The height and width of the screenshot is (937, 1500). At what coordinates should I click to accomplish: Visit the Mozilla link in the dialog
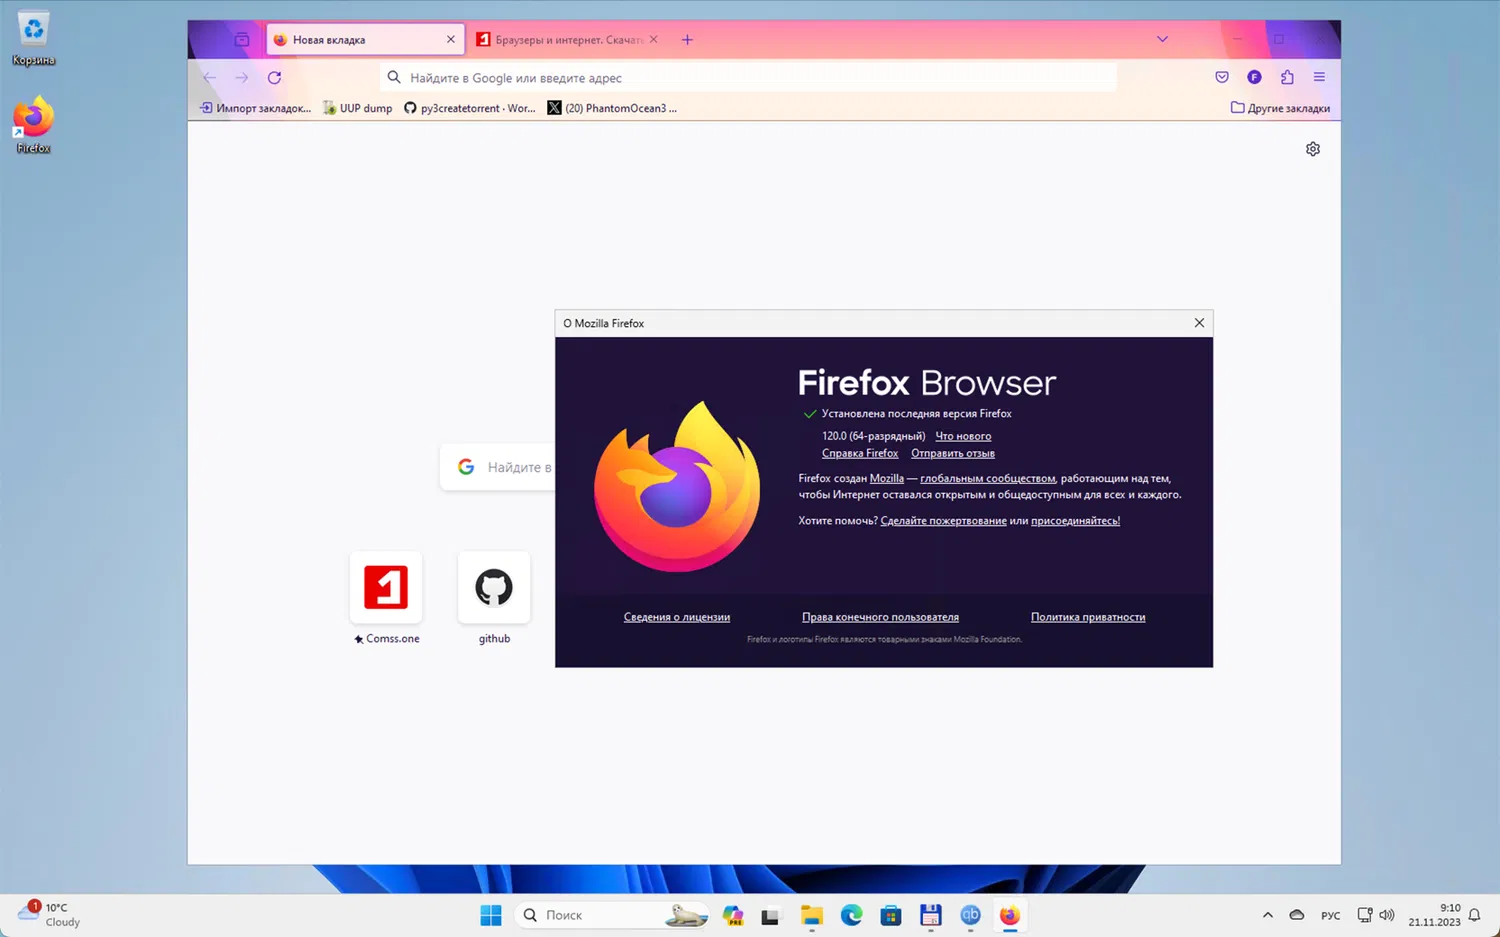887,478
